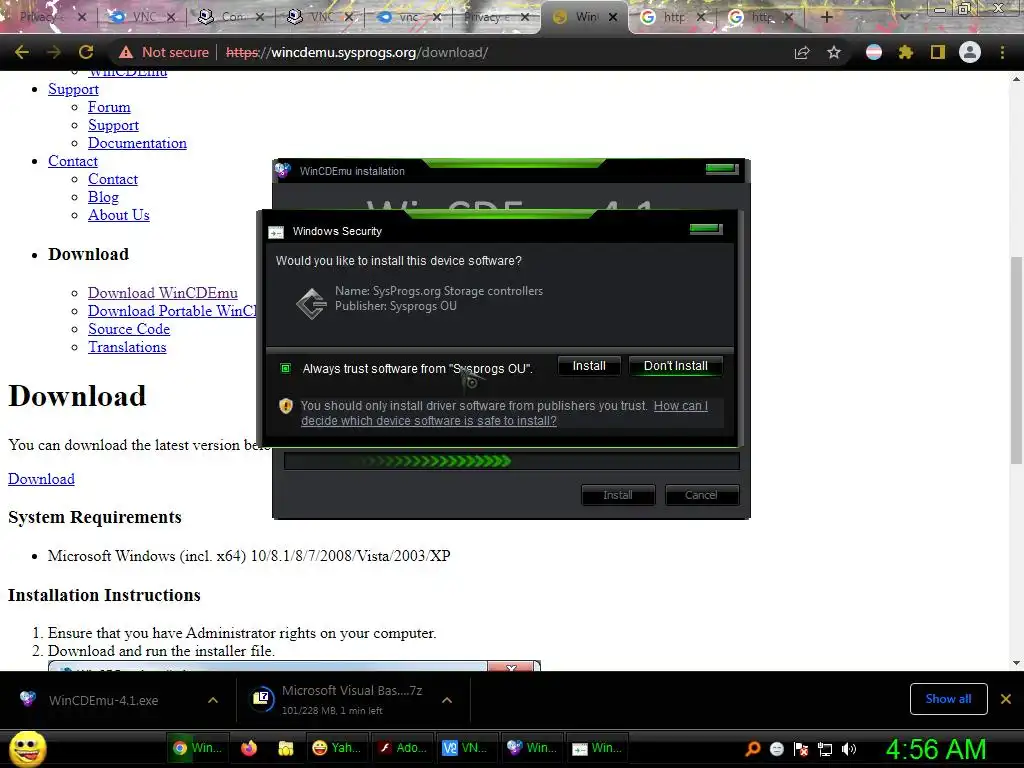Open the Download WinCDEmu link

tap(163, 293)
